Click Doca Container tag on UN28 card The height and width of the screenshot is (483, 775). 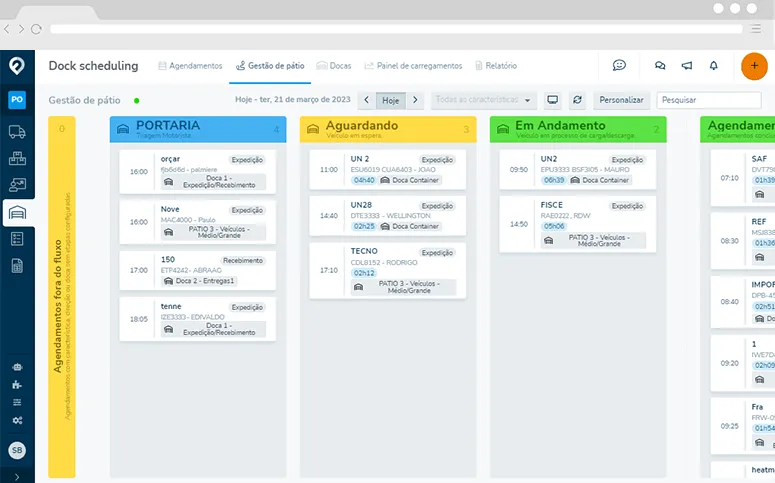[x=410, y=226]
